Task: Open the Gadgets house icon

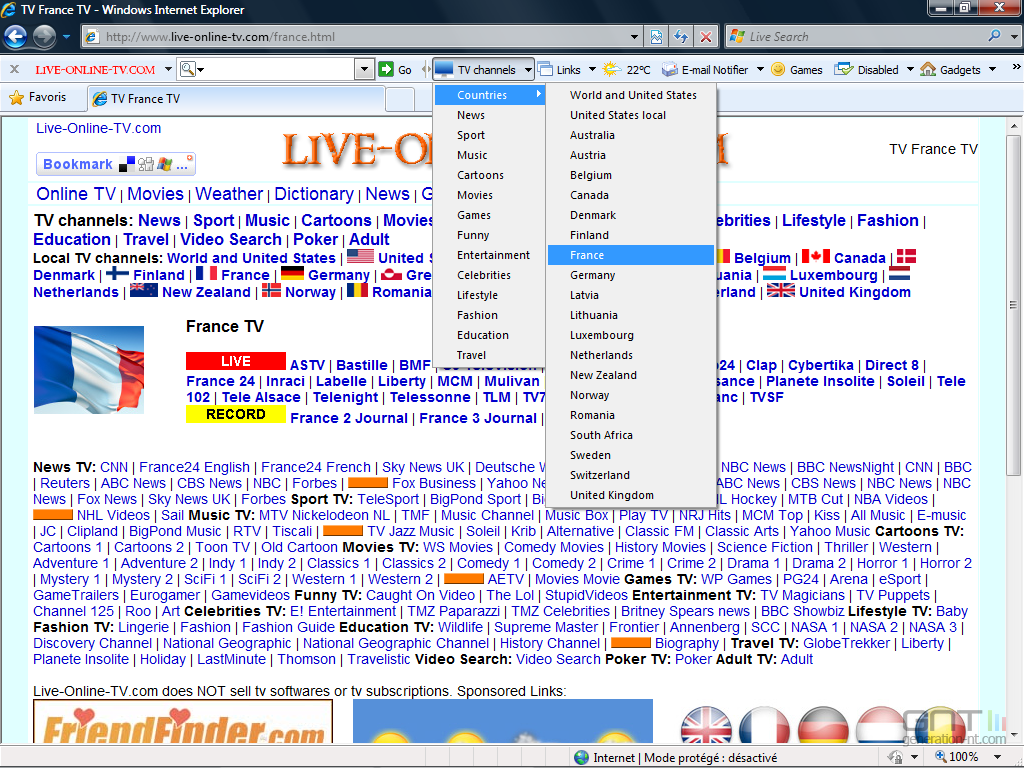Action: click(x=928, y=69)
